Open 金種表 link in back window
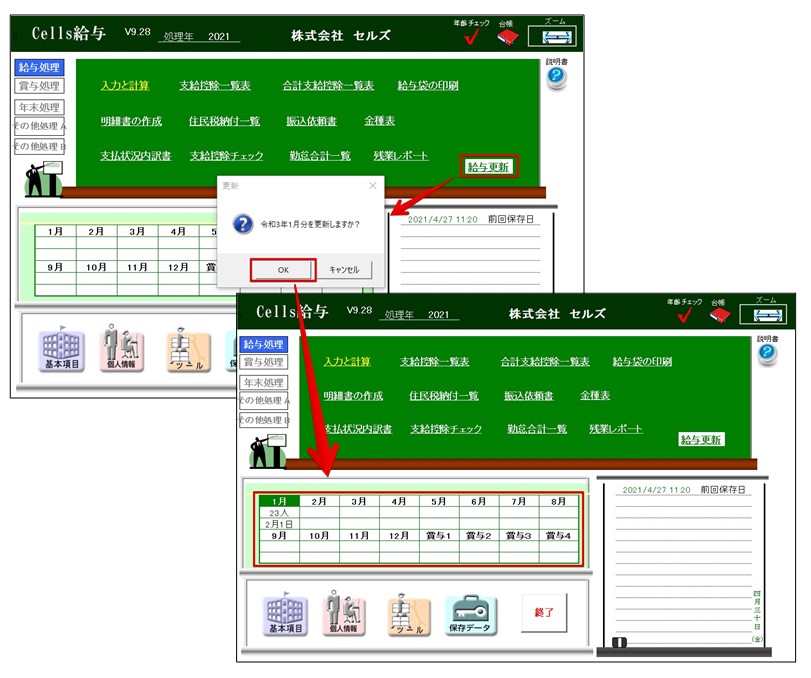Screen dimensions: 811x678 [380, 121]
